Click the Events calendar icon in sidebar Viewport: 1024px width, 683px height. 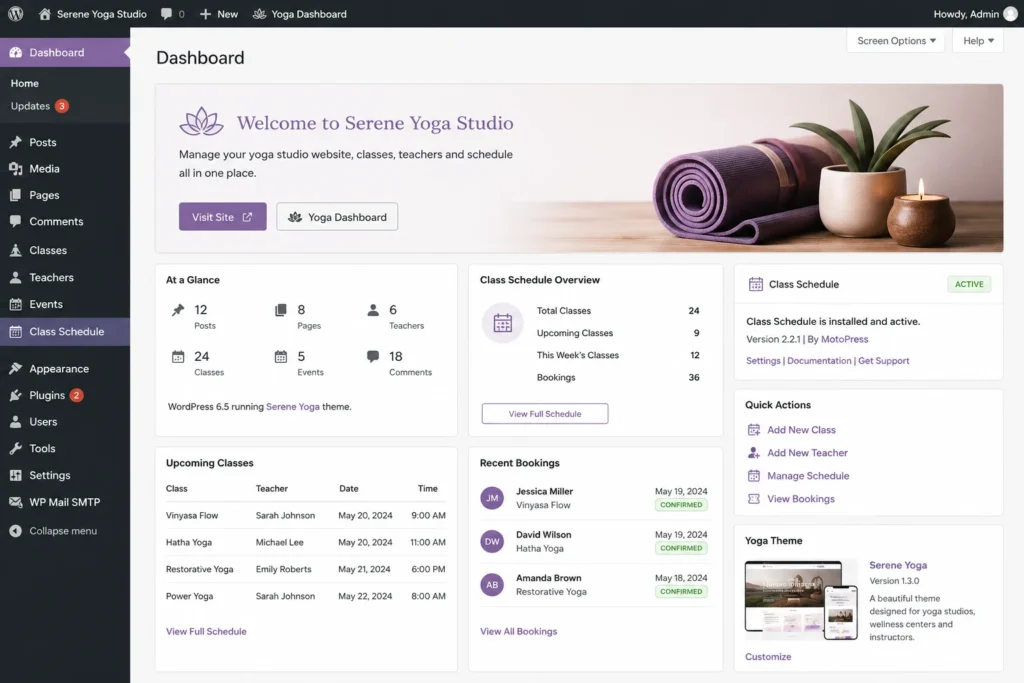pyautogui.click(x=16, y=304)
